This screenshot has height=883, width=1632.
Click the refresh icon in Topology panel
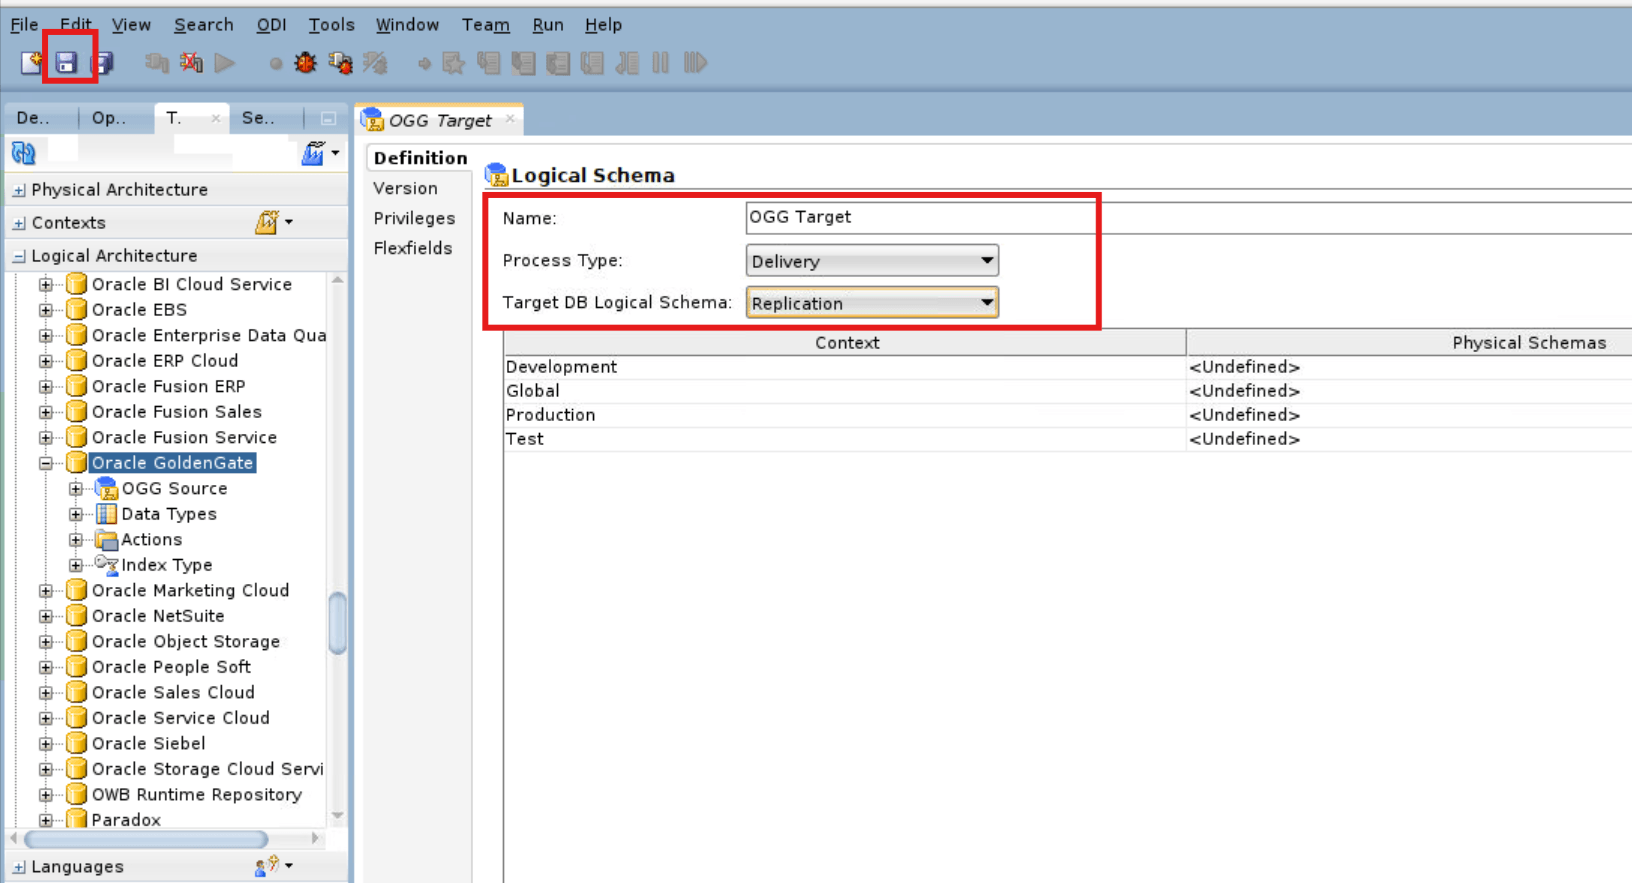23,153
